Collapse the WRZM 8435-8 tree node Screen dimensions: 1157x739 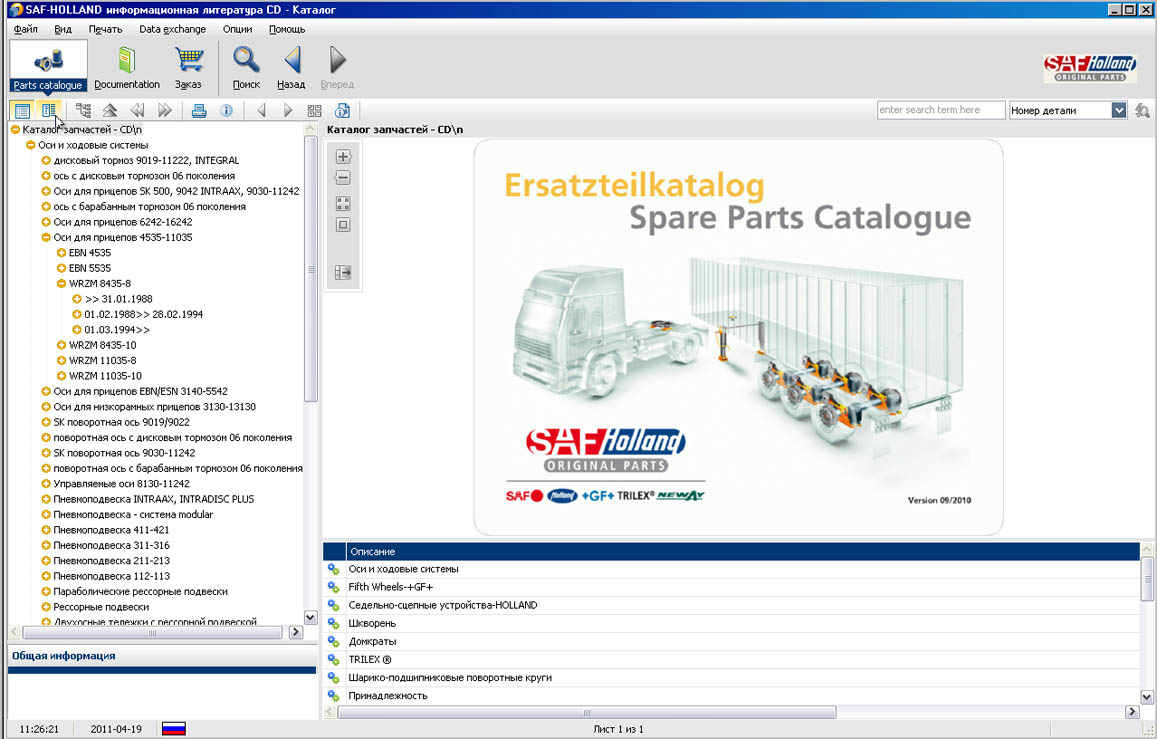pyautogui.click(x=62, y=284)
